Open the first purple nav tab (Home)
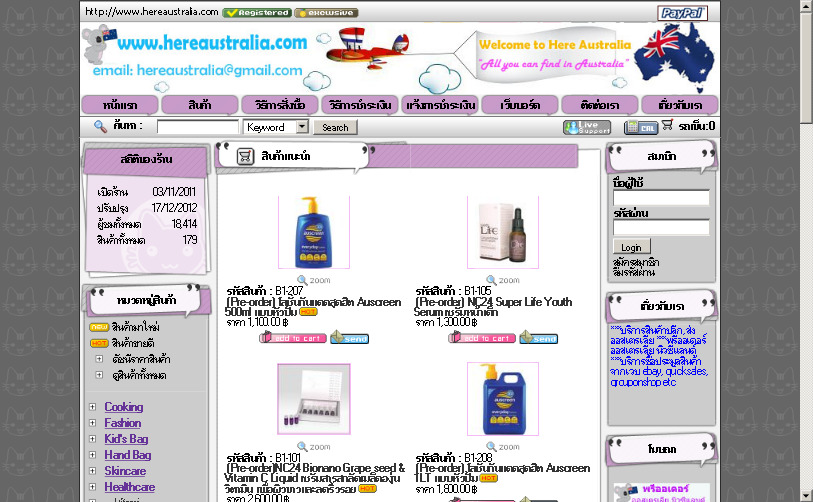This screenshot has width=813, height=502. click(120, 105)
